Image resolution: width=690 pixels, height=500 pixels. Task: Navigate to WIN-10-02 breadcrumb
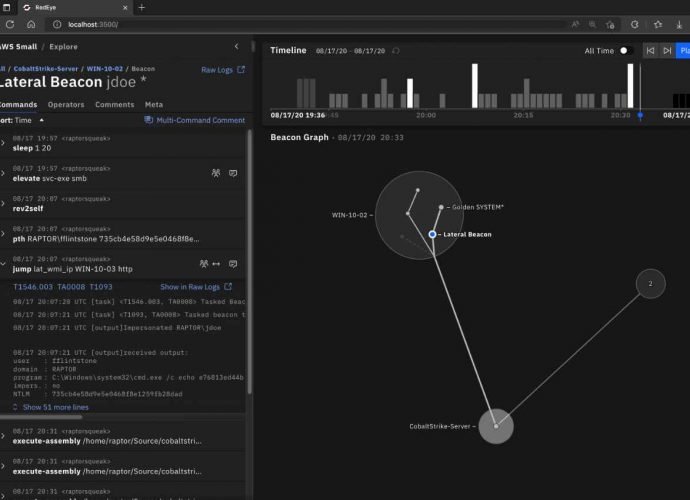coord(105,69)
